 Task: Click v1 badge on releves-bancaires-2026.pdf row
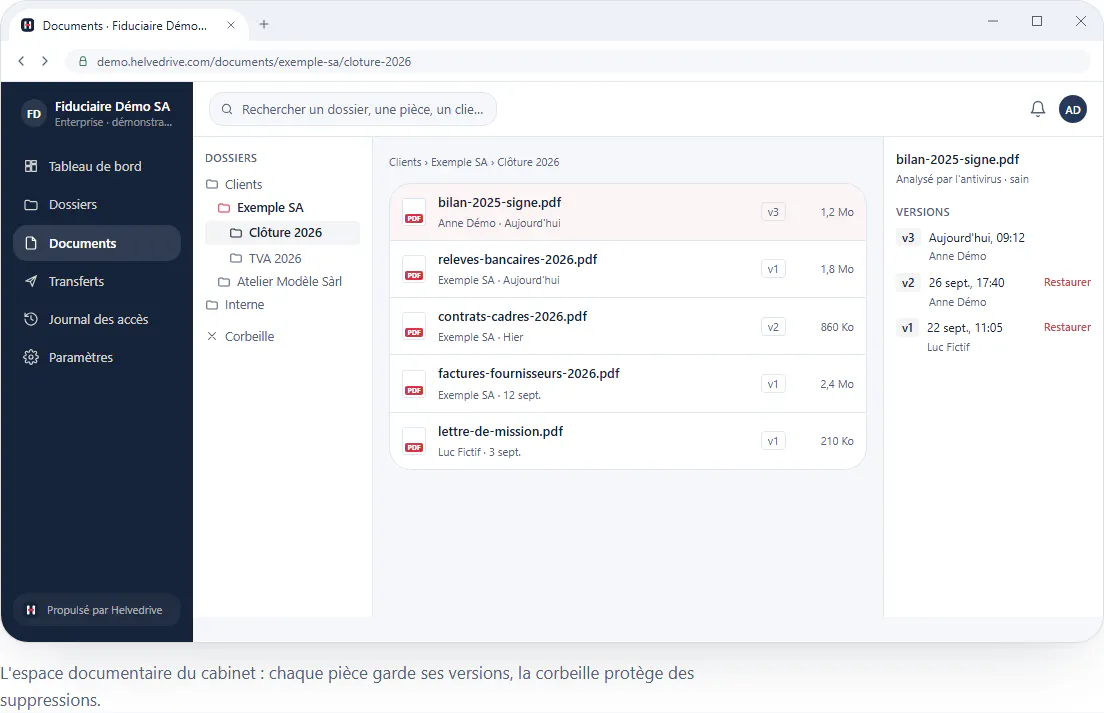773,269
